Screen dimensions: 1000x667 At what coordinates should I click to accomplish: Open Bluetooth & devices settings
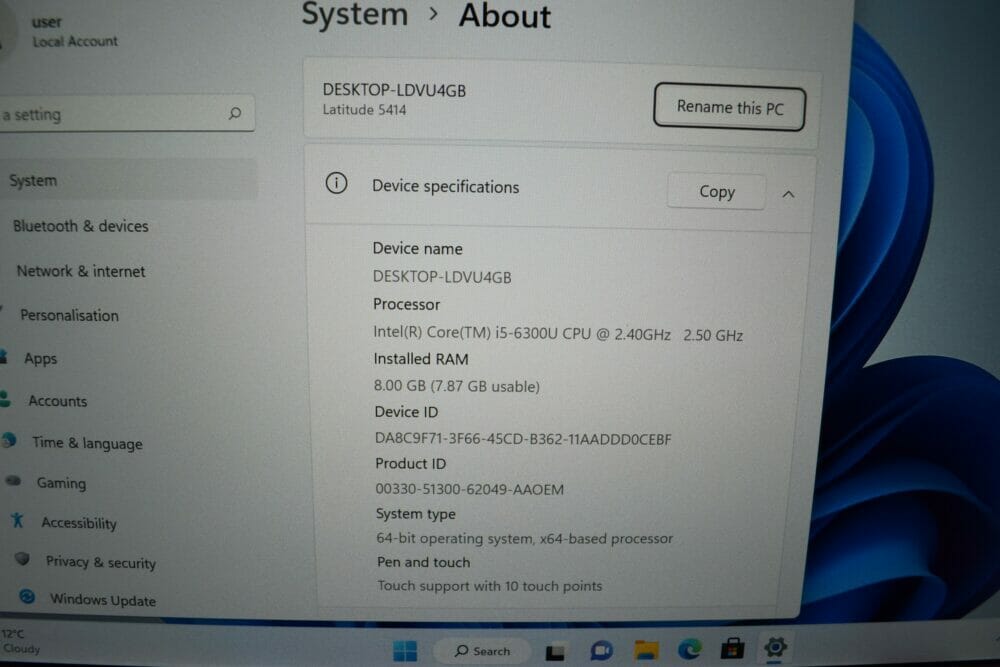pos(80,226)
